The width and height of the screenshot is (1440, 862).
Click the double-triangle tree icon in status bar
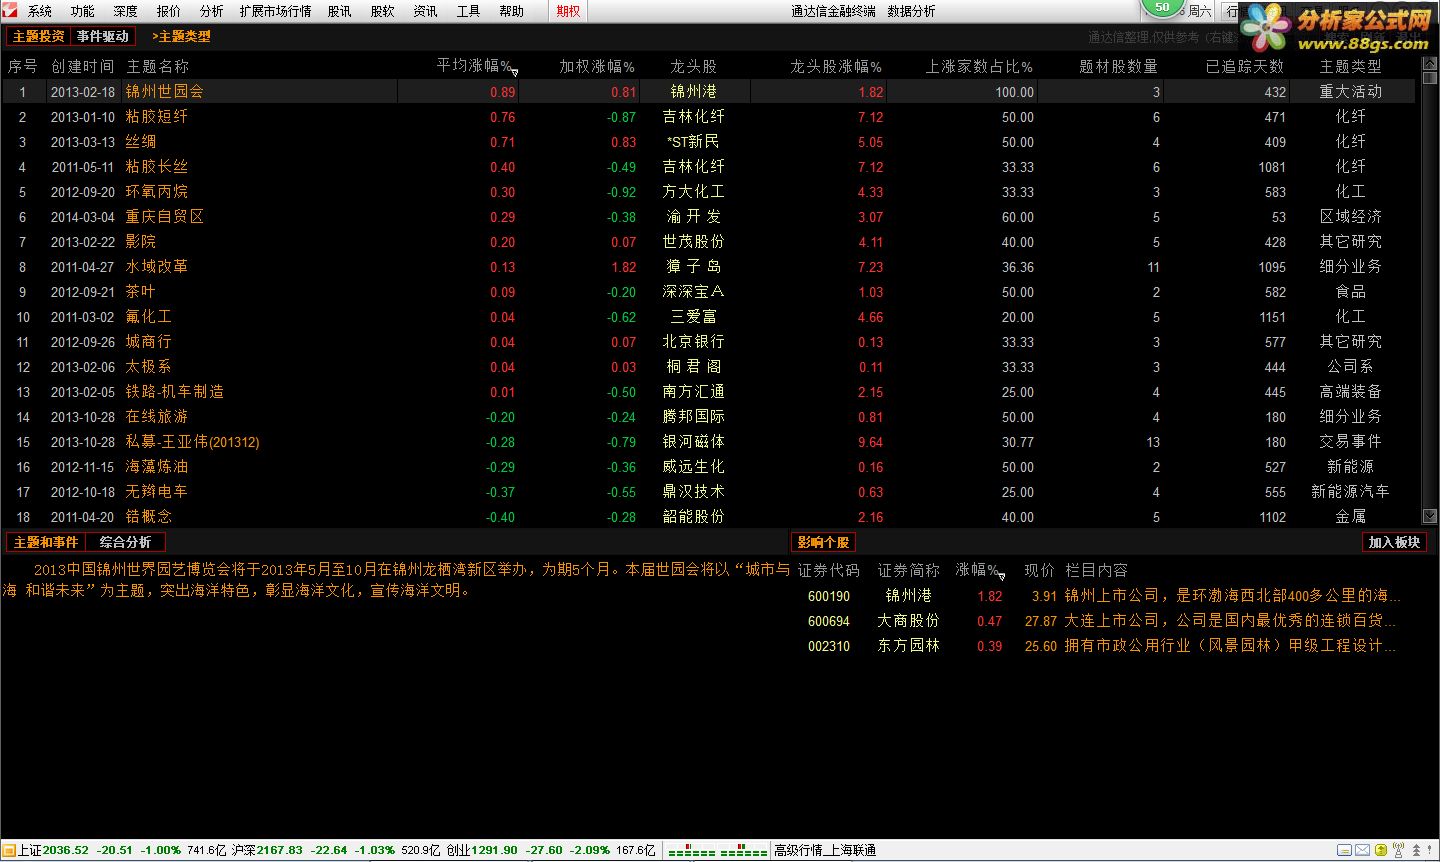tap(1416, 850)
